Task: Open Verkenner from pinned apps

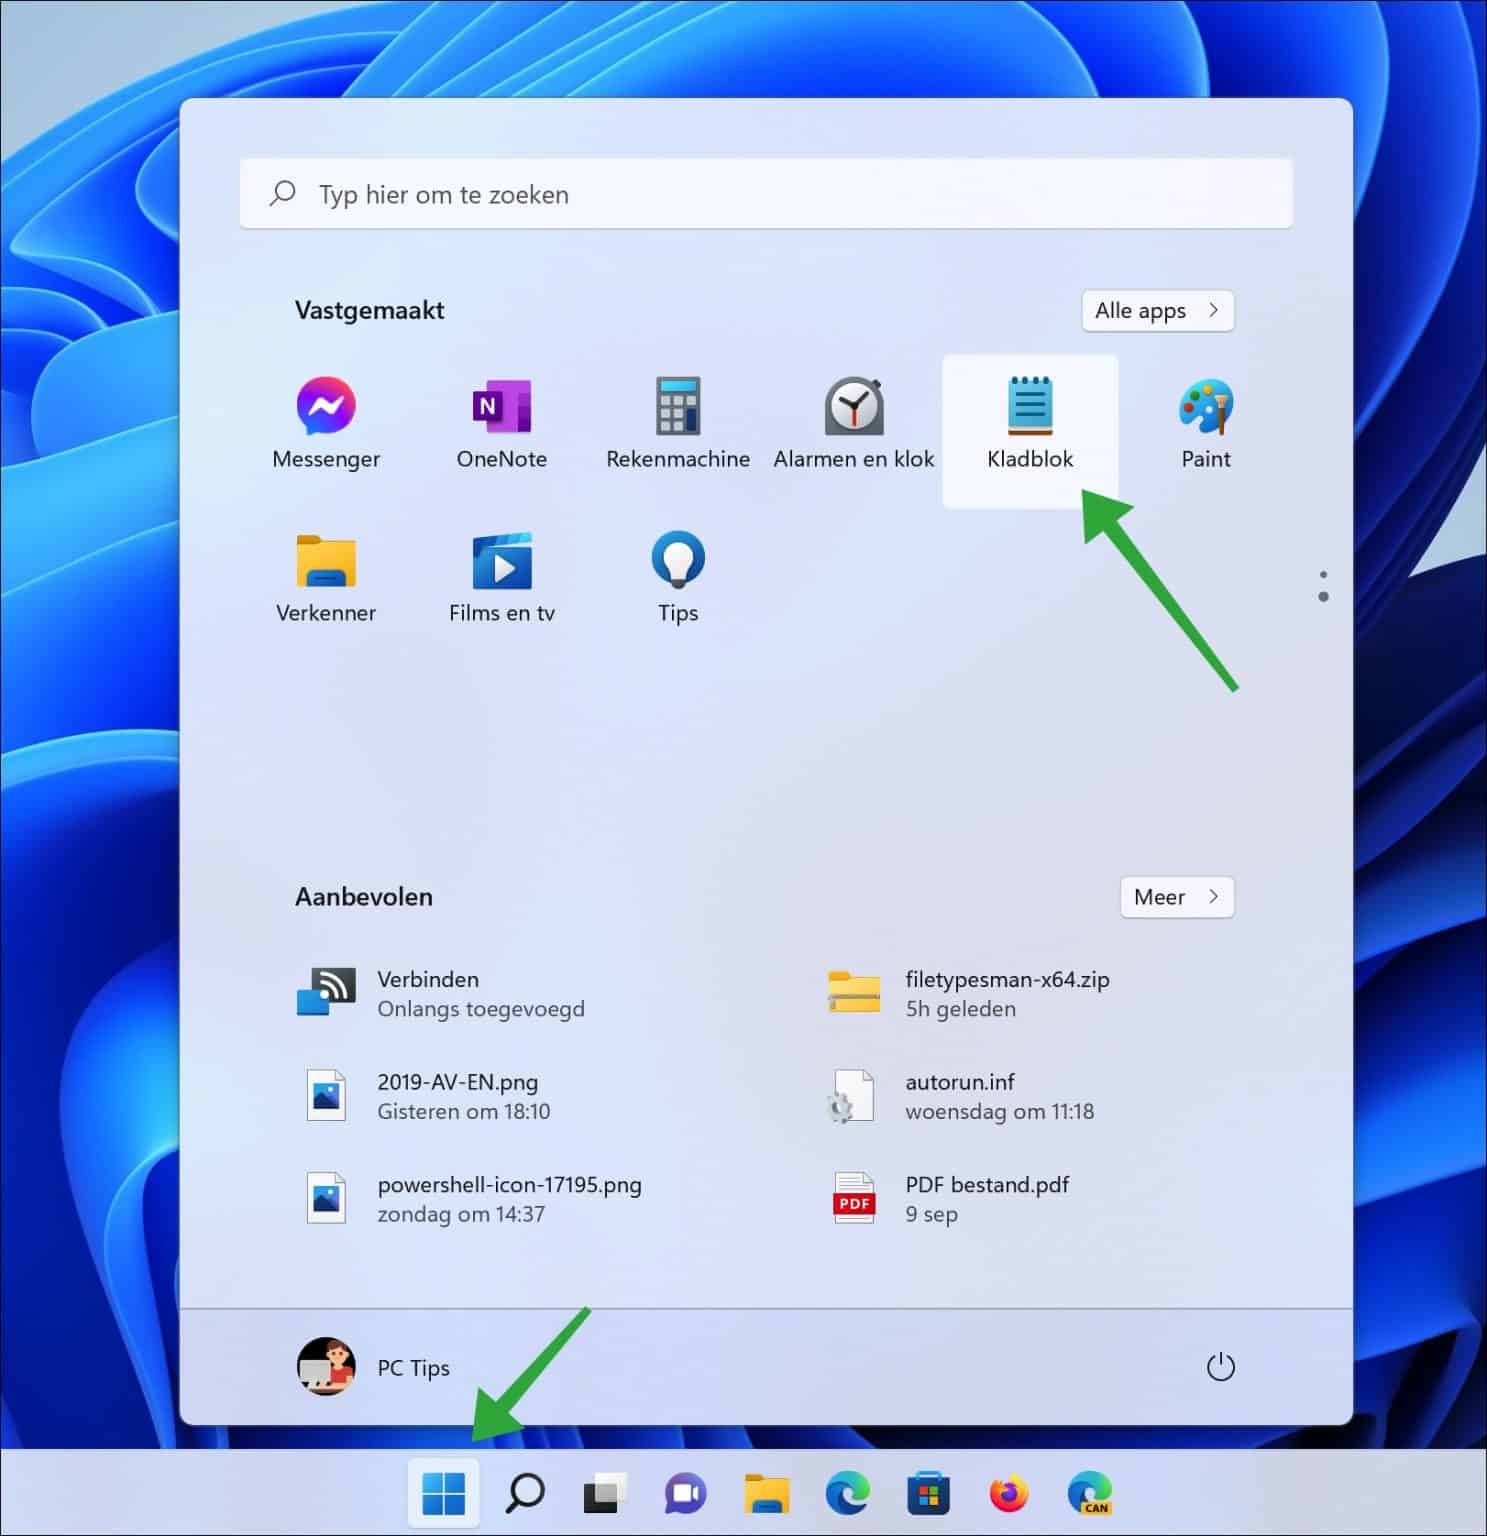Action: click(326, 578)
